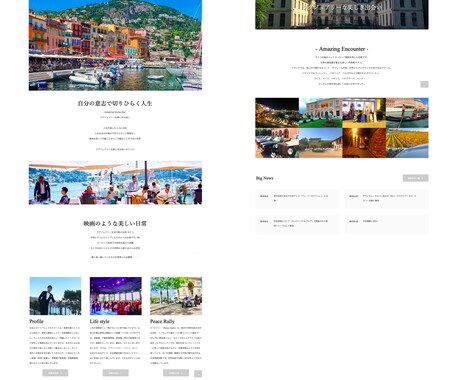Open the night hillside town gallery photo

(277, 113)
